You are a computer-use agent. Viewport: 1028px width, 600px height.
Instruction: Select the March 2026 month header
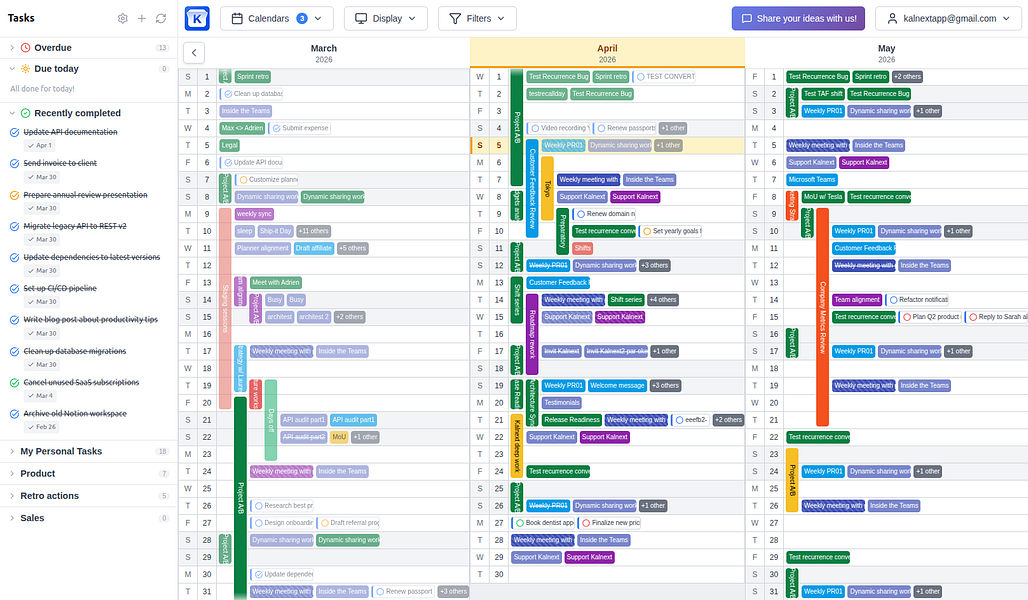[x=323, y=53]
